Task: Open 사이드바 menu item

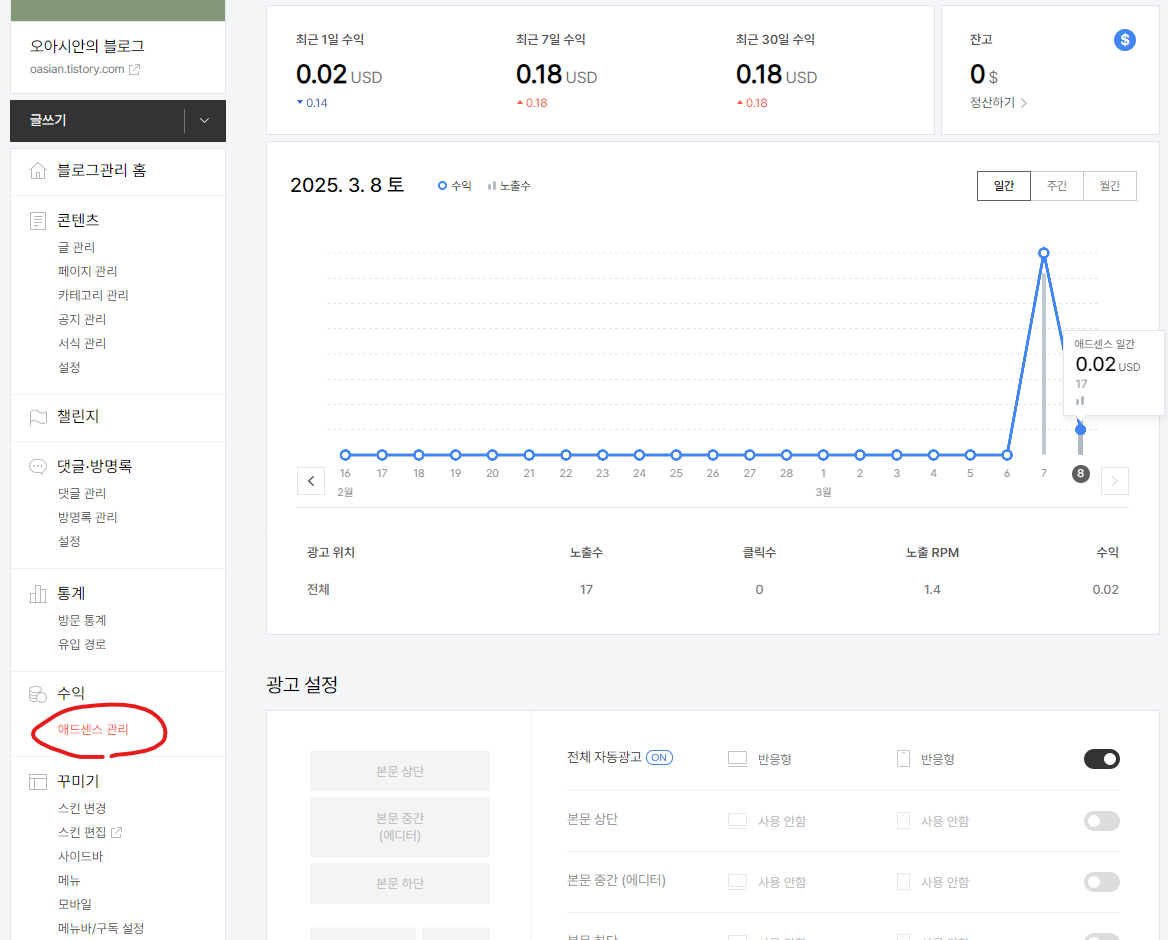Action: [80, 856]
